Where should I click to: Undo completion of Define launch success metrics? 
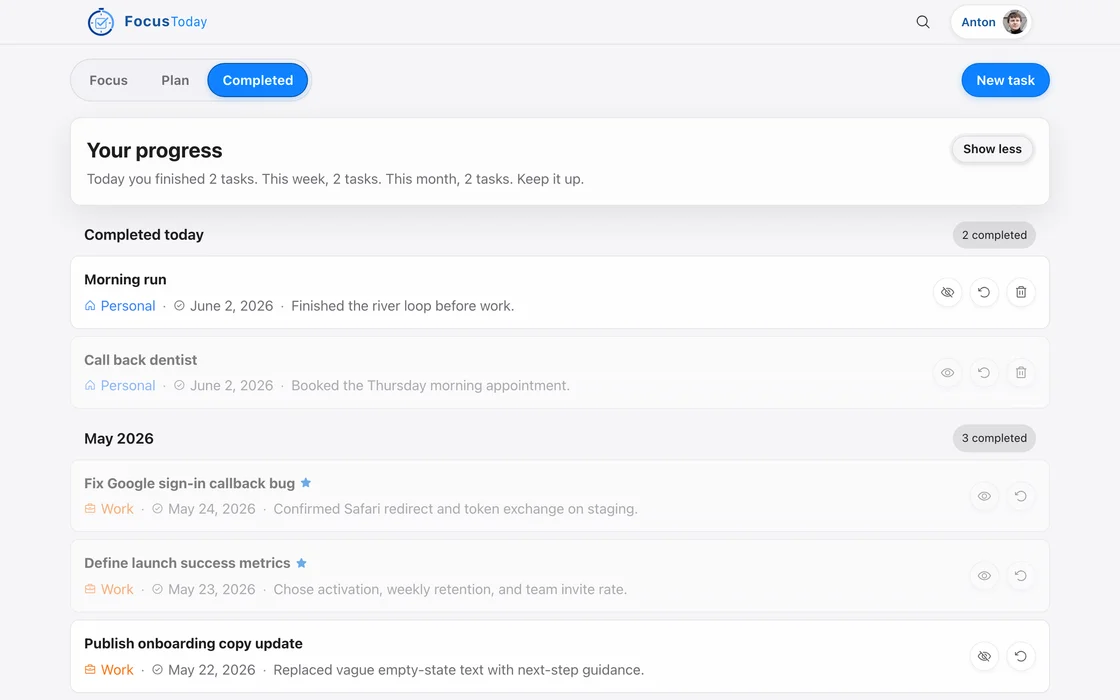pyautogui.click(x=1021, y=576)
